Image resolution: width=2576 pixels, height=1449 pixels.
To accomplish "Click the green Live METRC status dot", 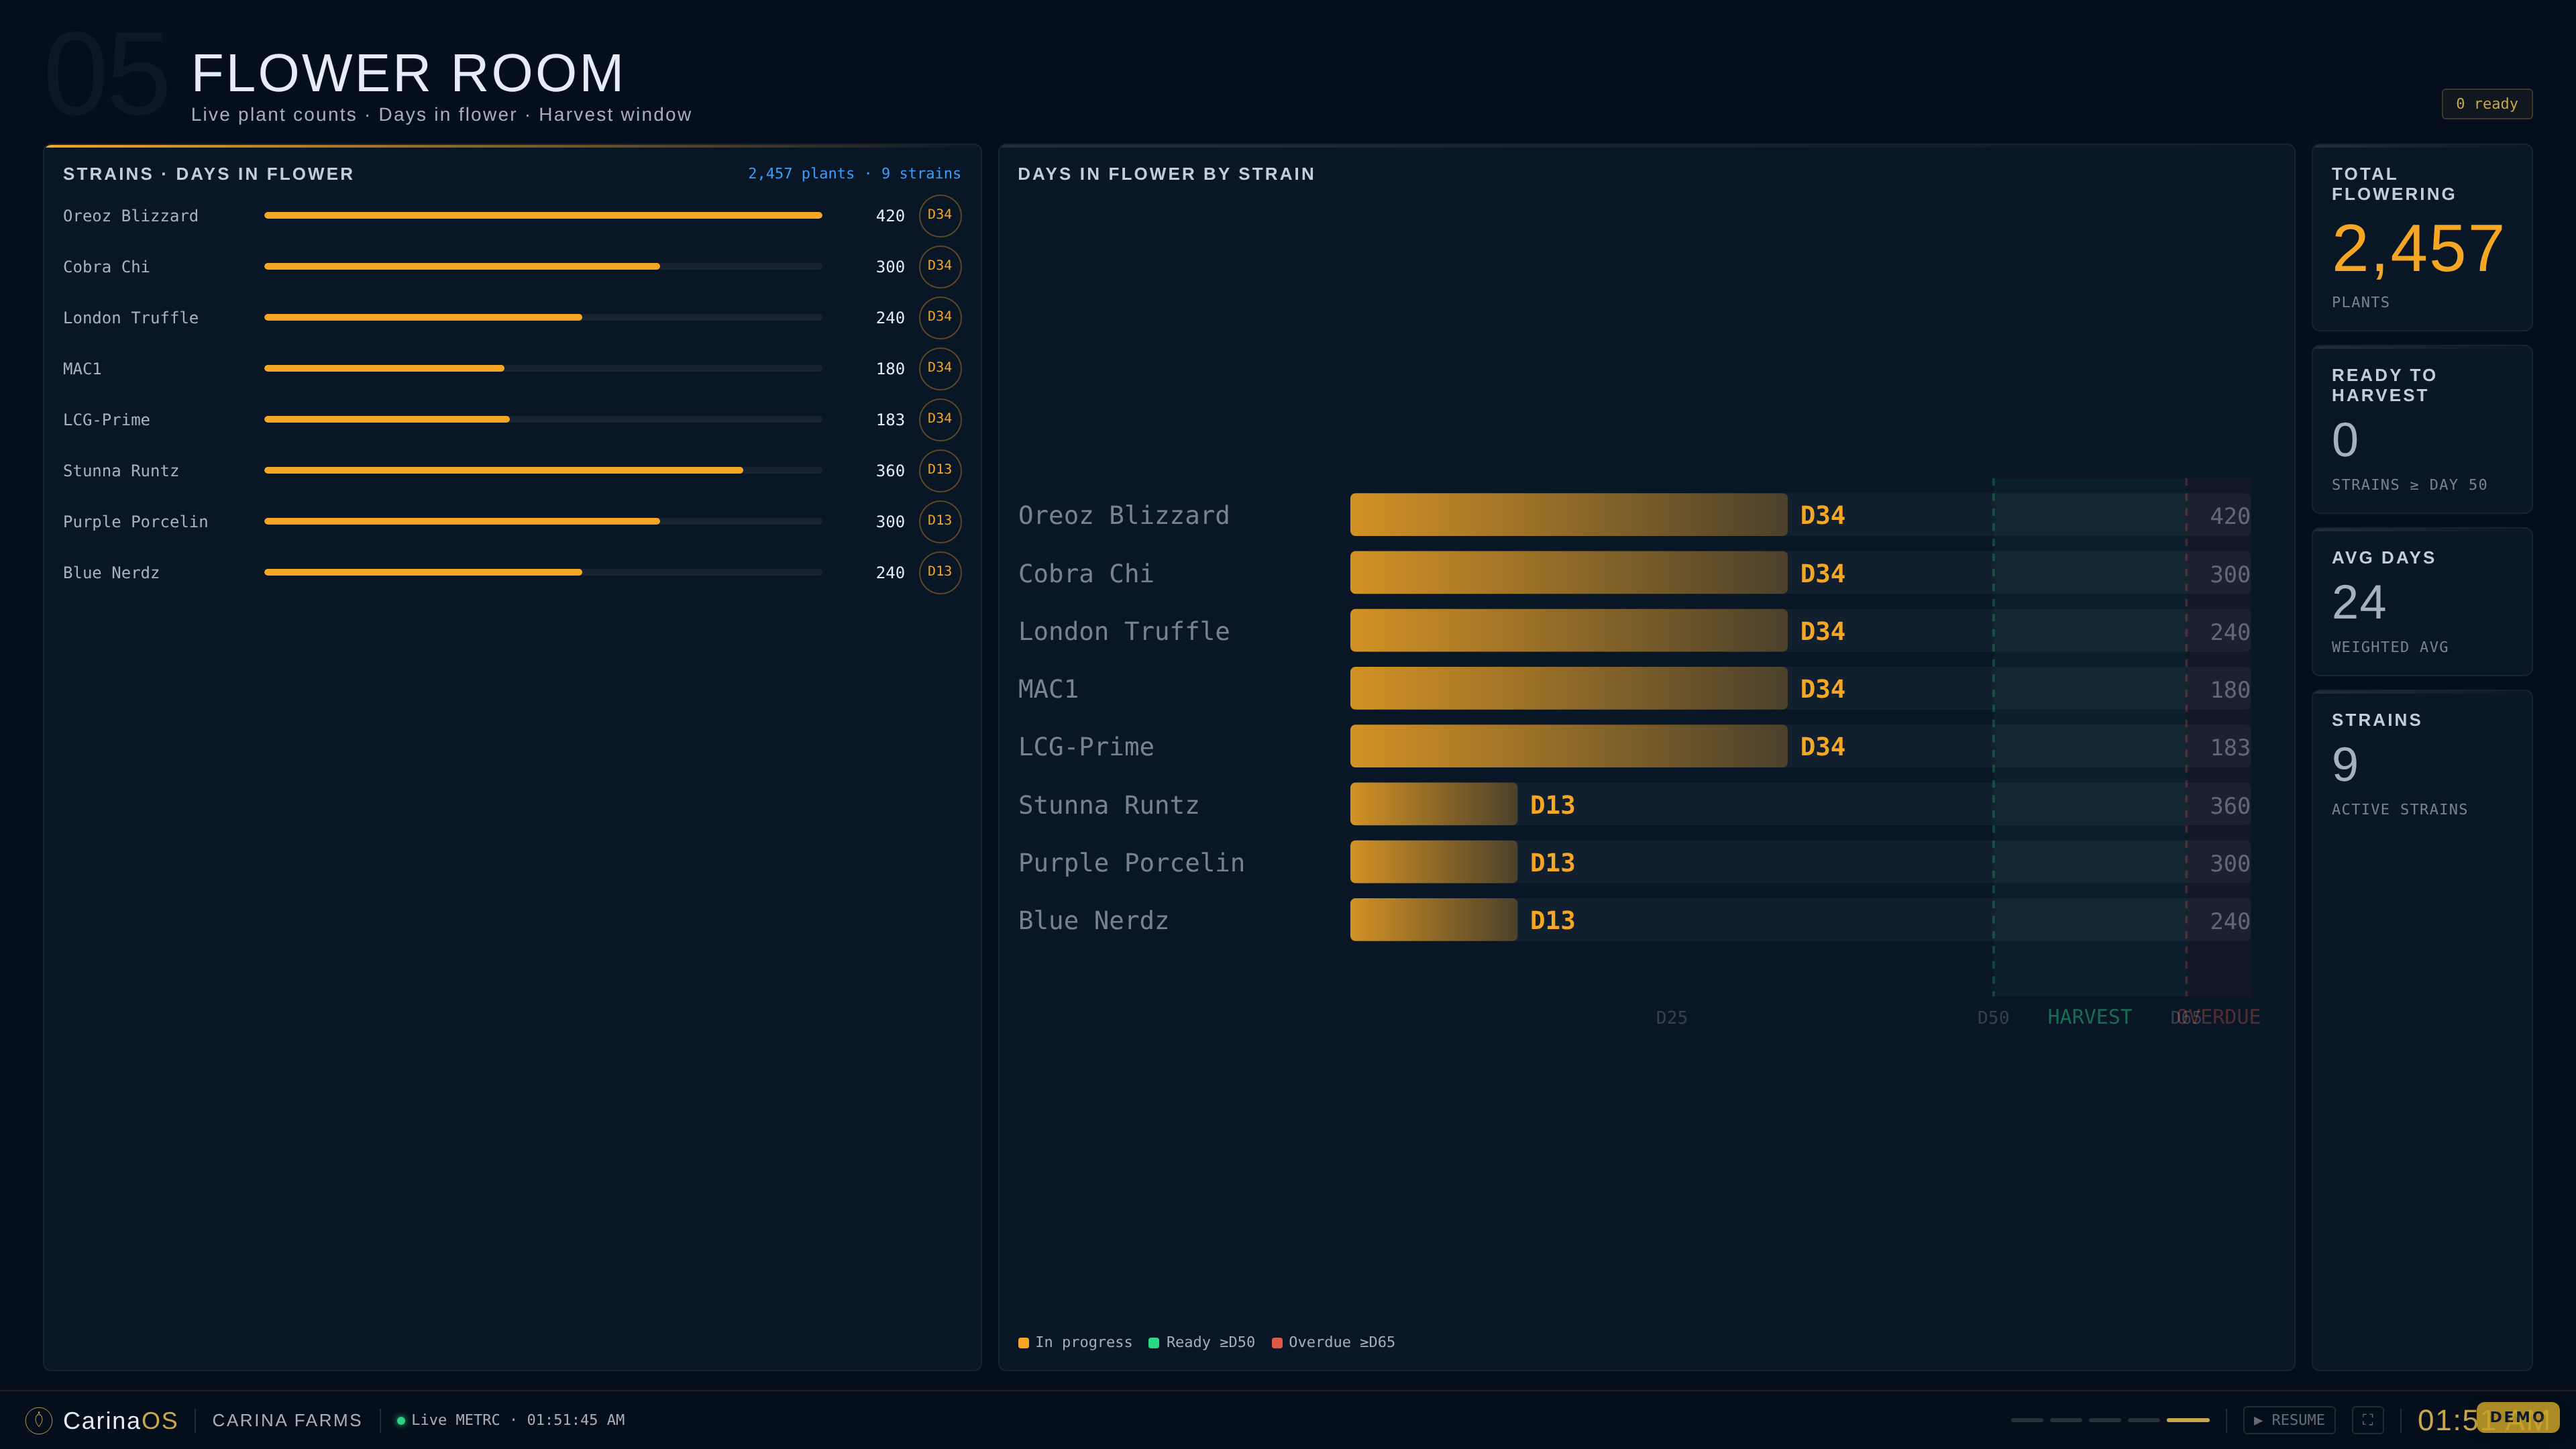I will click(401, 1420).
